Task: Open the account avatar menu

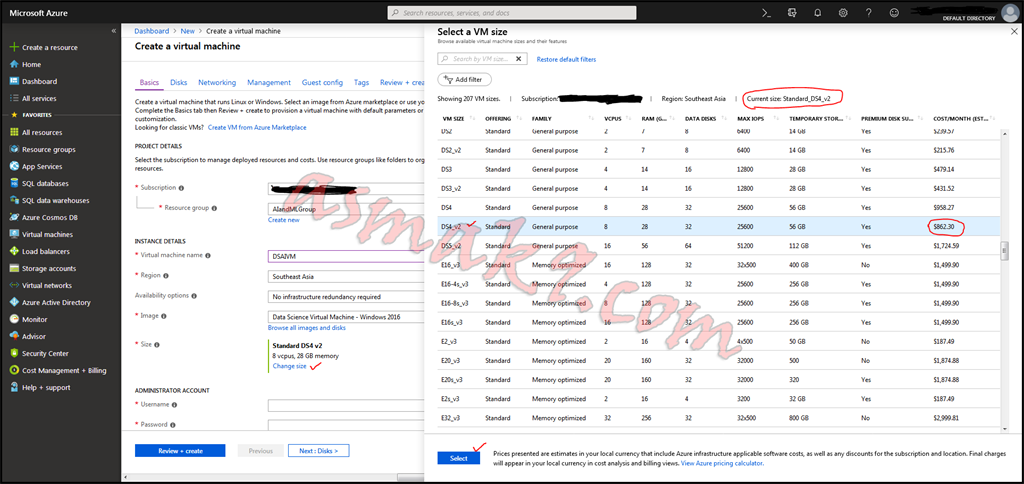Action: pos(1008,12)
